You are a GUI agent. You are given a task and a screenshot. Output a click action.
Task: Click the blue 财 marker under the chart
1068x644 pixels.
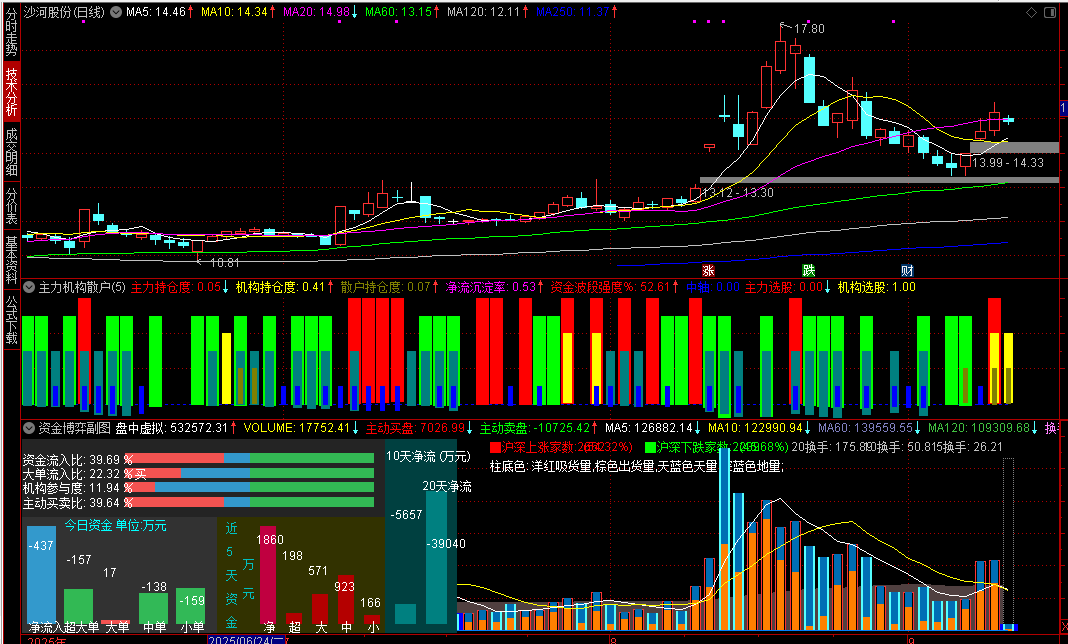pos(907,271)
